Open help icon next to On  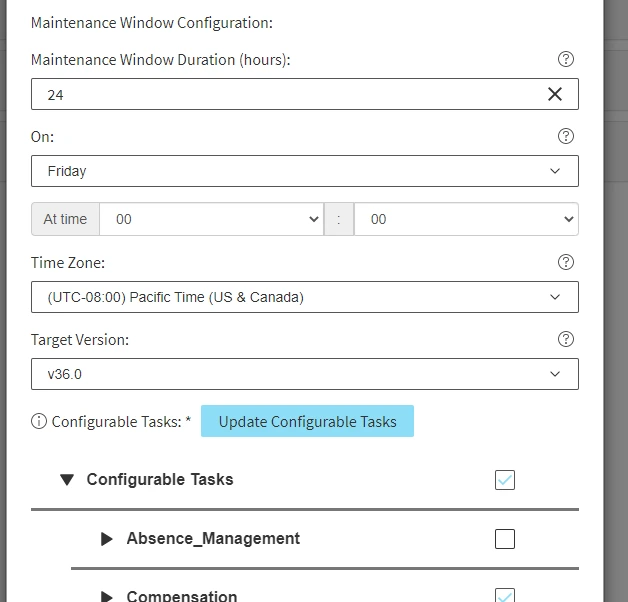pyautogui.click(x=566, y=136)
